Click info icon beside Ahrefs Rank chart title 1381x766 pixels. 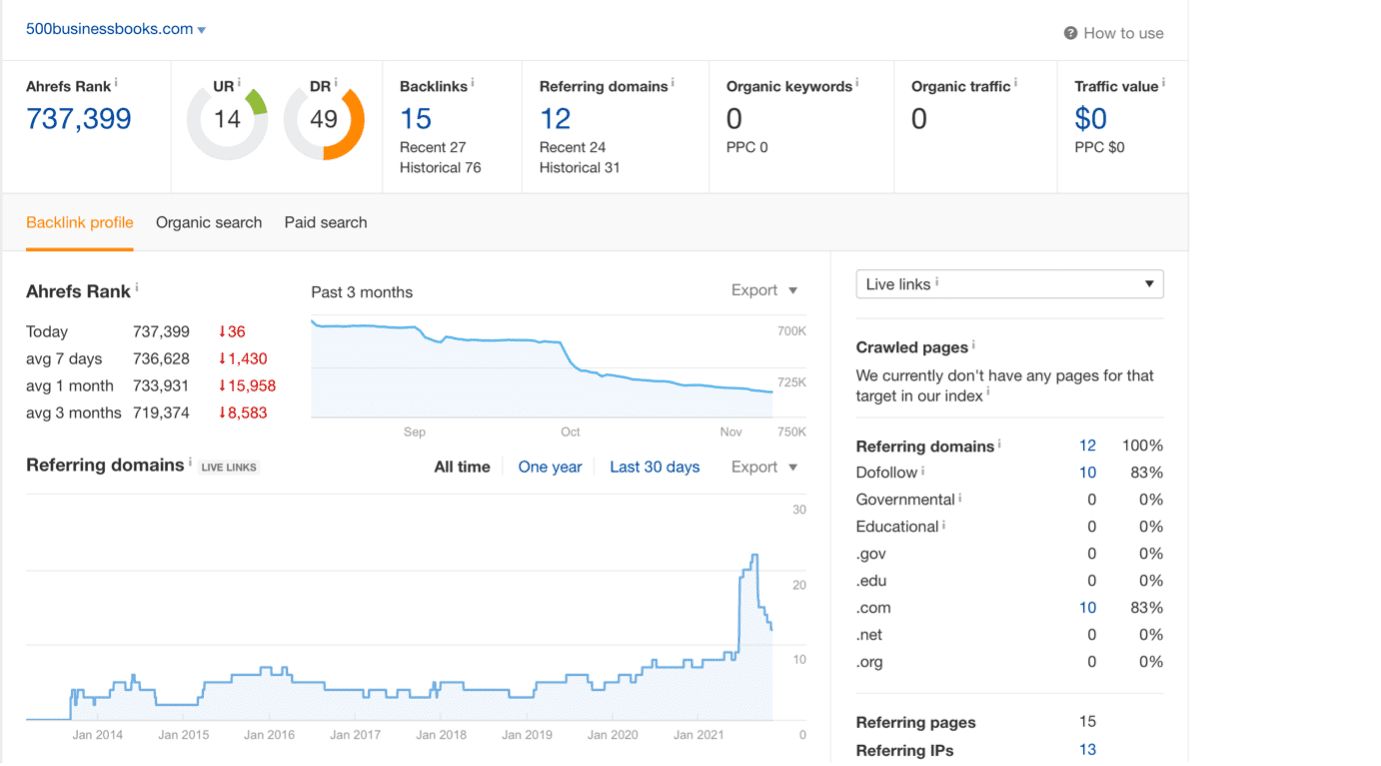click(137, 288)
